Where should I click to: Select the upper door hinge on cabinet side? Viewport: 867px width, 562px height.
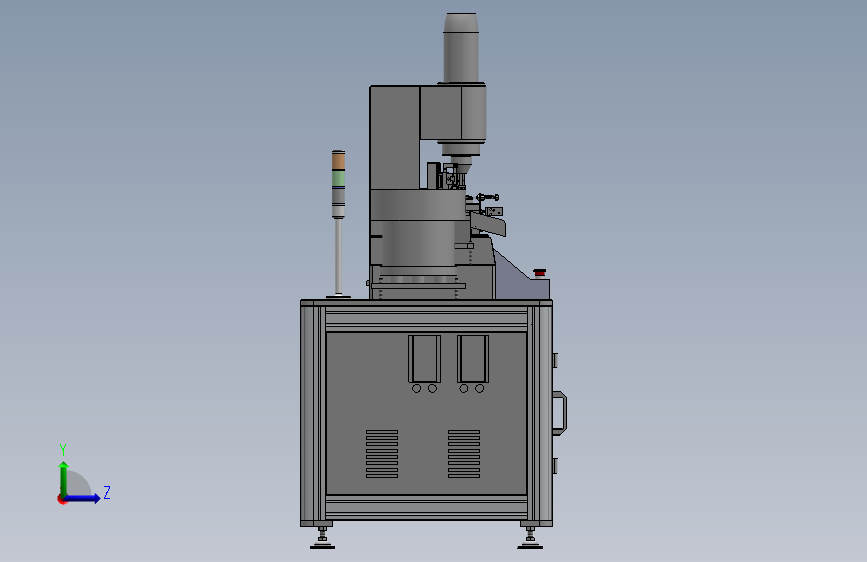tap(555, 360)
